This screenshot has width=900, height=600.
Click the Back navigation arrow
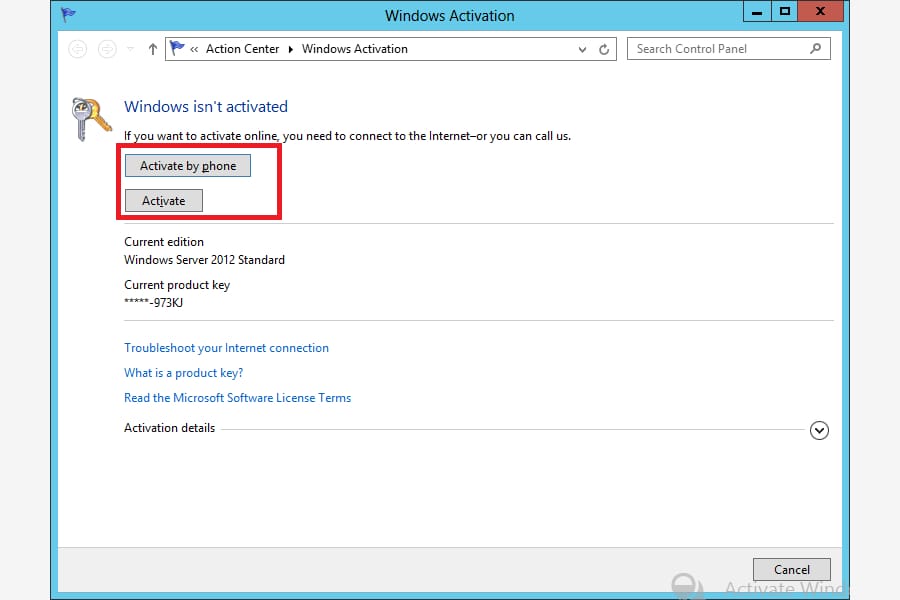pyautogui.click(x=77, y=49)
